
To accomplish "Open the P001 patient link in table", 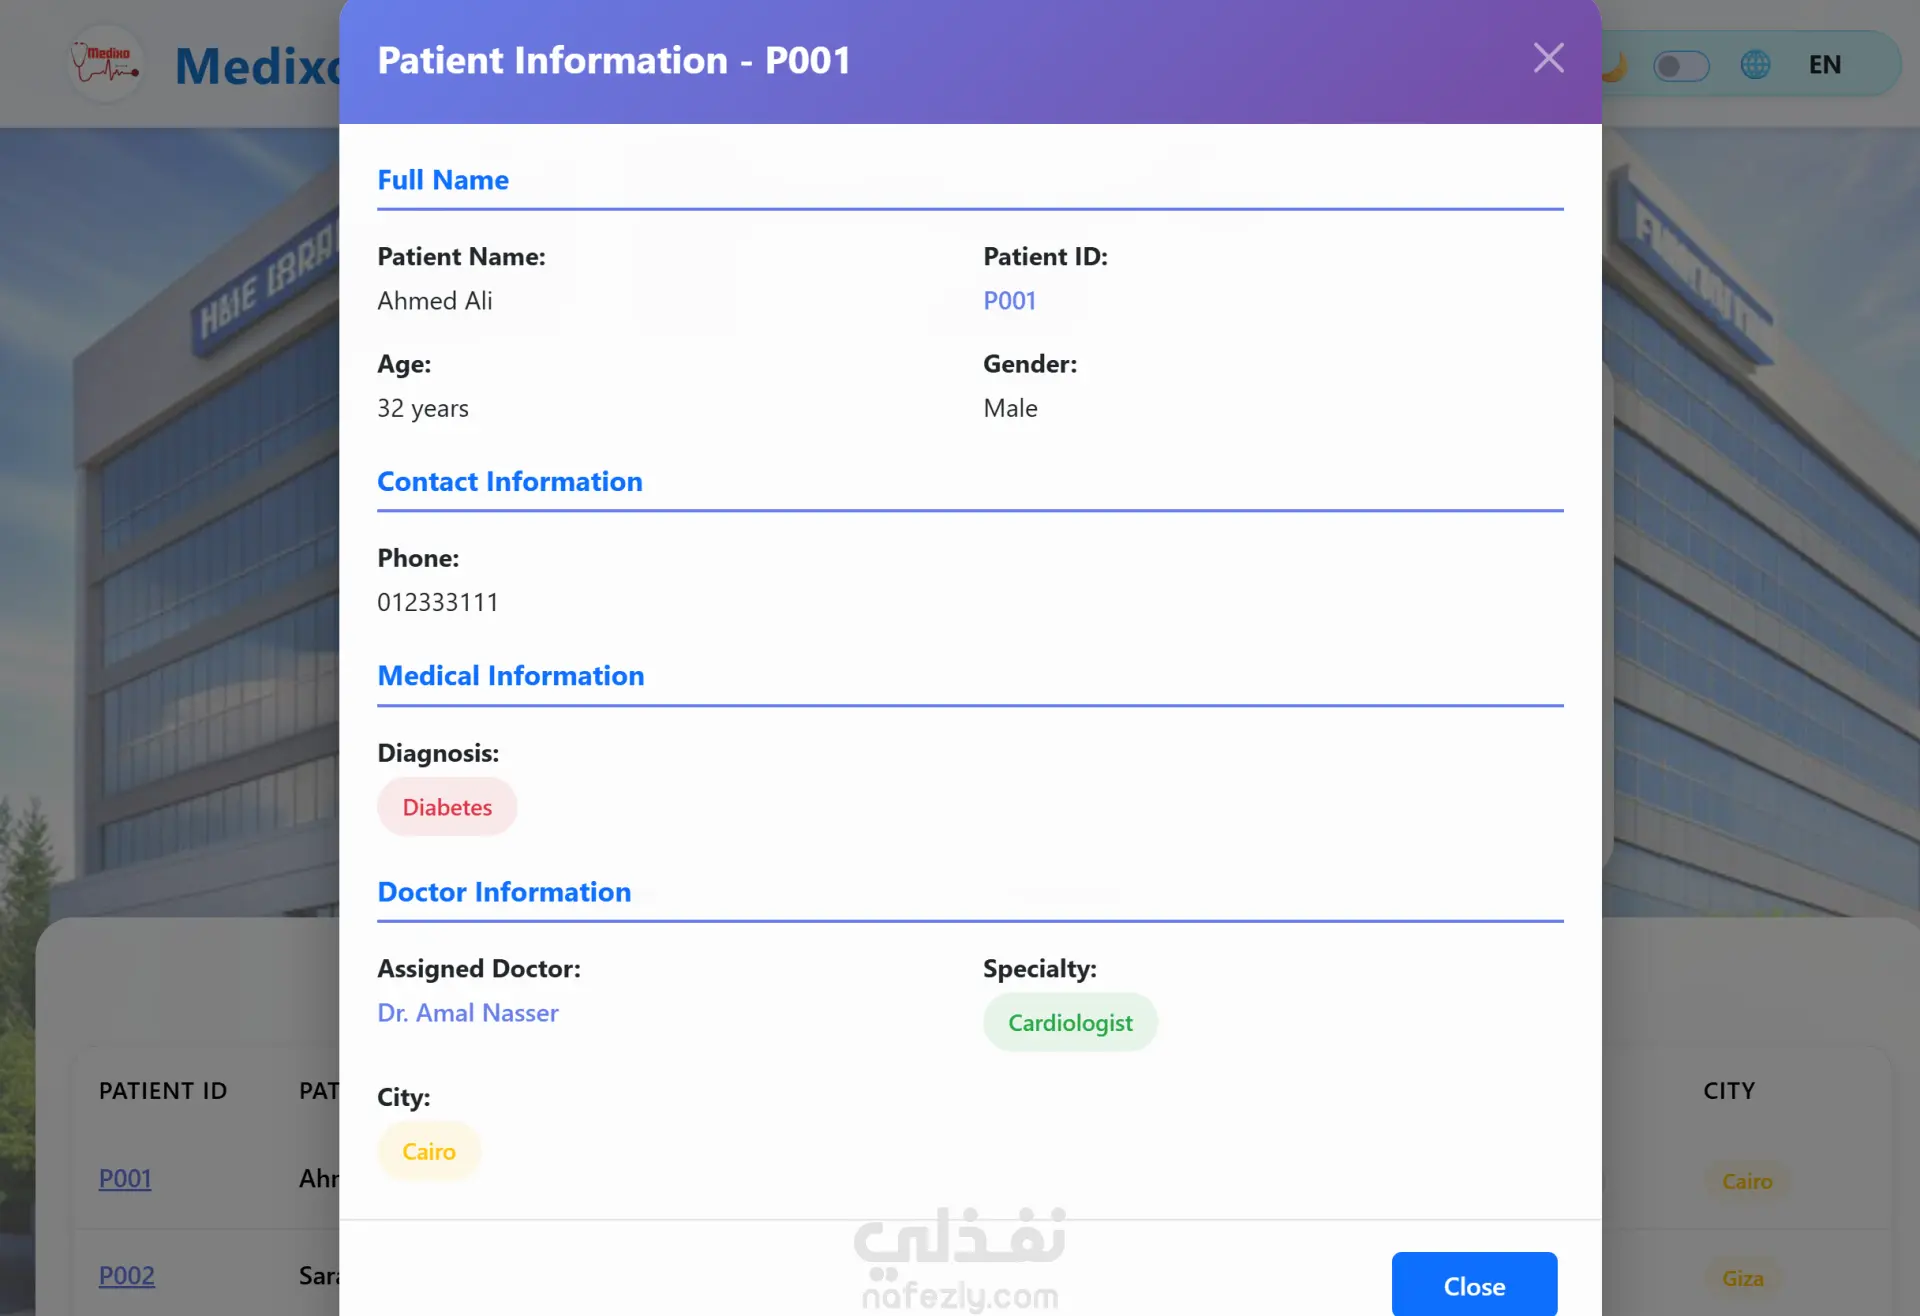I will (x=125, y=1179).
